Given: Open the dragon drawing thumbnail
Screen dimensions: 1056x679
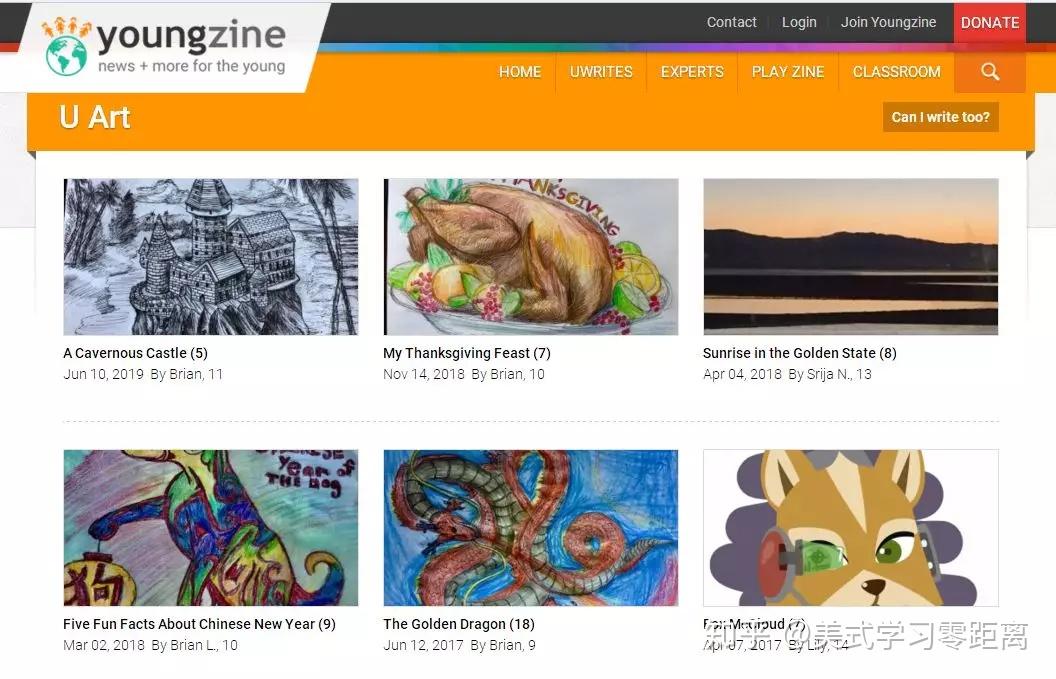Looking at the screenshot, I should (x=531, y=528).
